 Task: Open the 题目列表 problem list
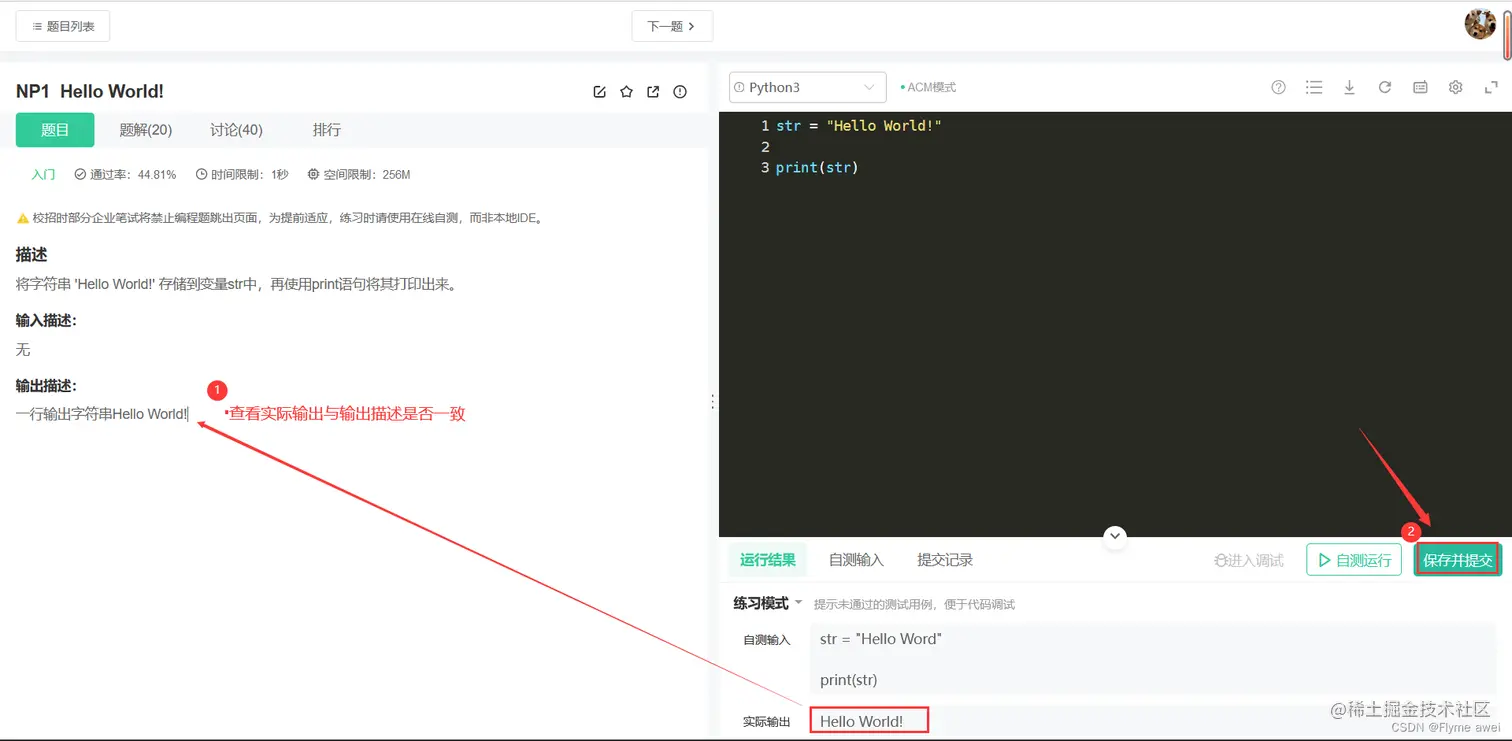pos(63,26)
